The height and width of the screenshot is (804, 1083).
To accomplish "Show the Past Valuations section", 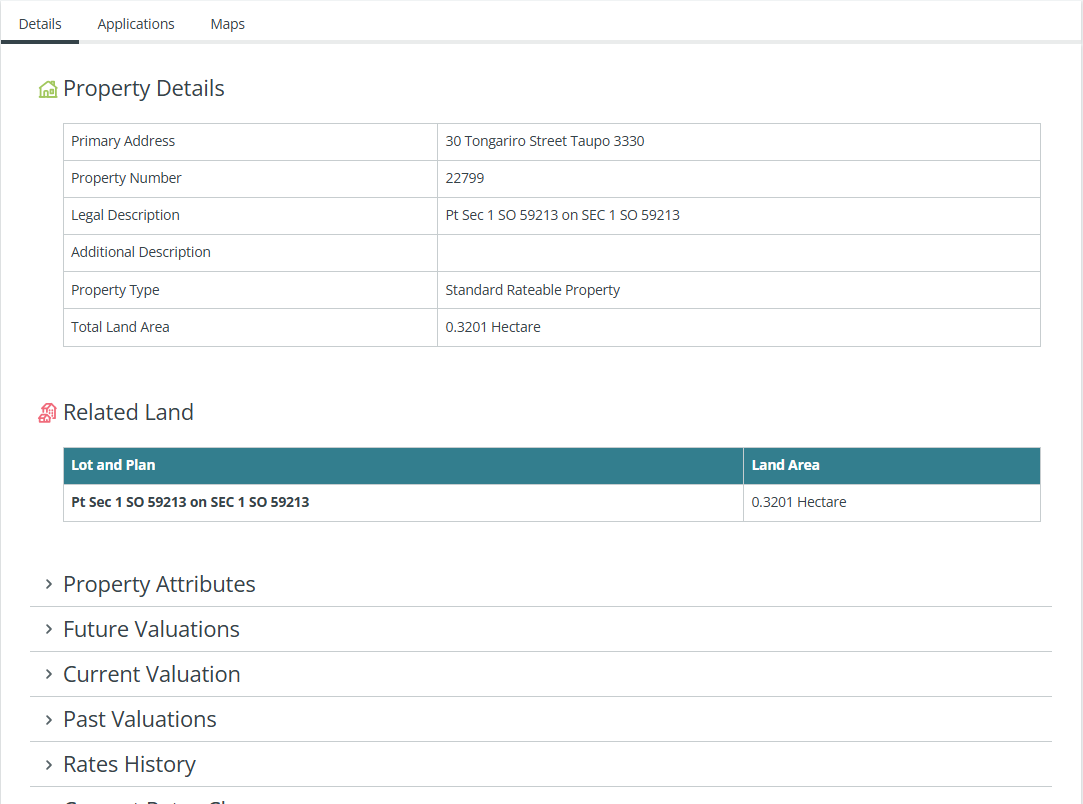I will pos(139,719).
